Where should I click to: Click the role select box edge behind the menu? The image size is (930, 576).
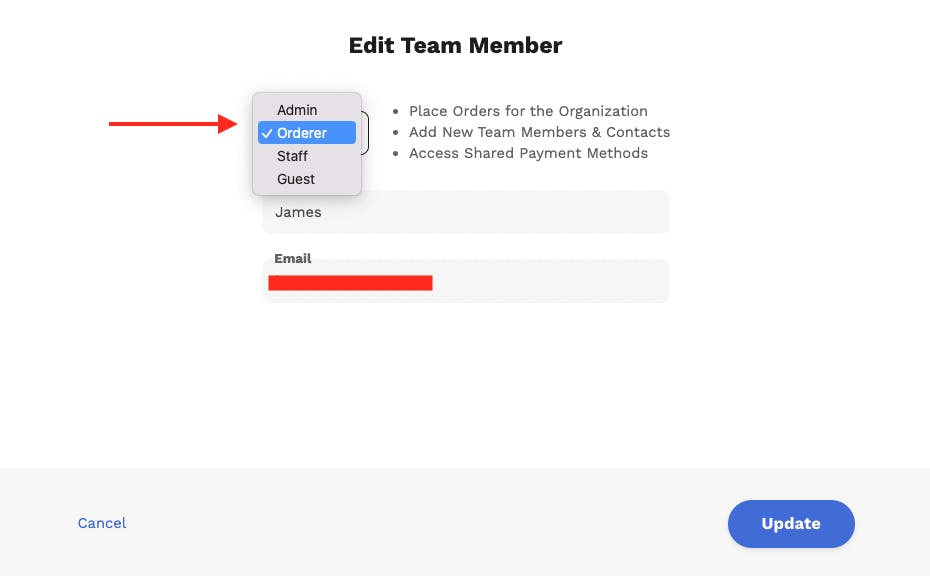(366, 133)
